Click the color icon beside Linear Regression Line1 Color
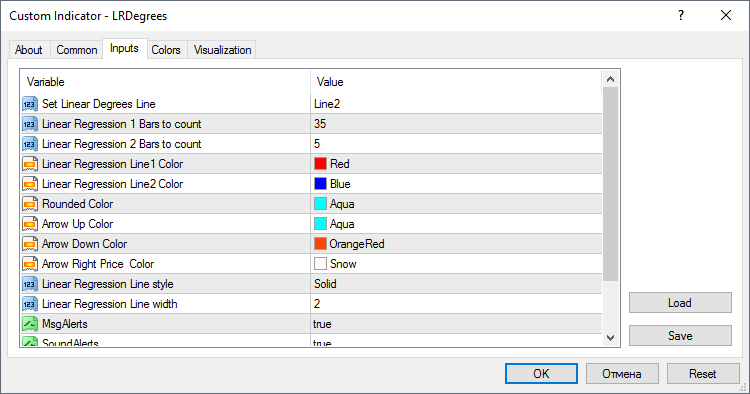Image resolution: width=750 pixels, height=394 pixels. point(30,164)
